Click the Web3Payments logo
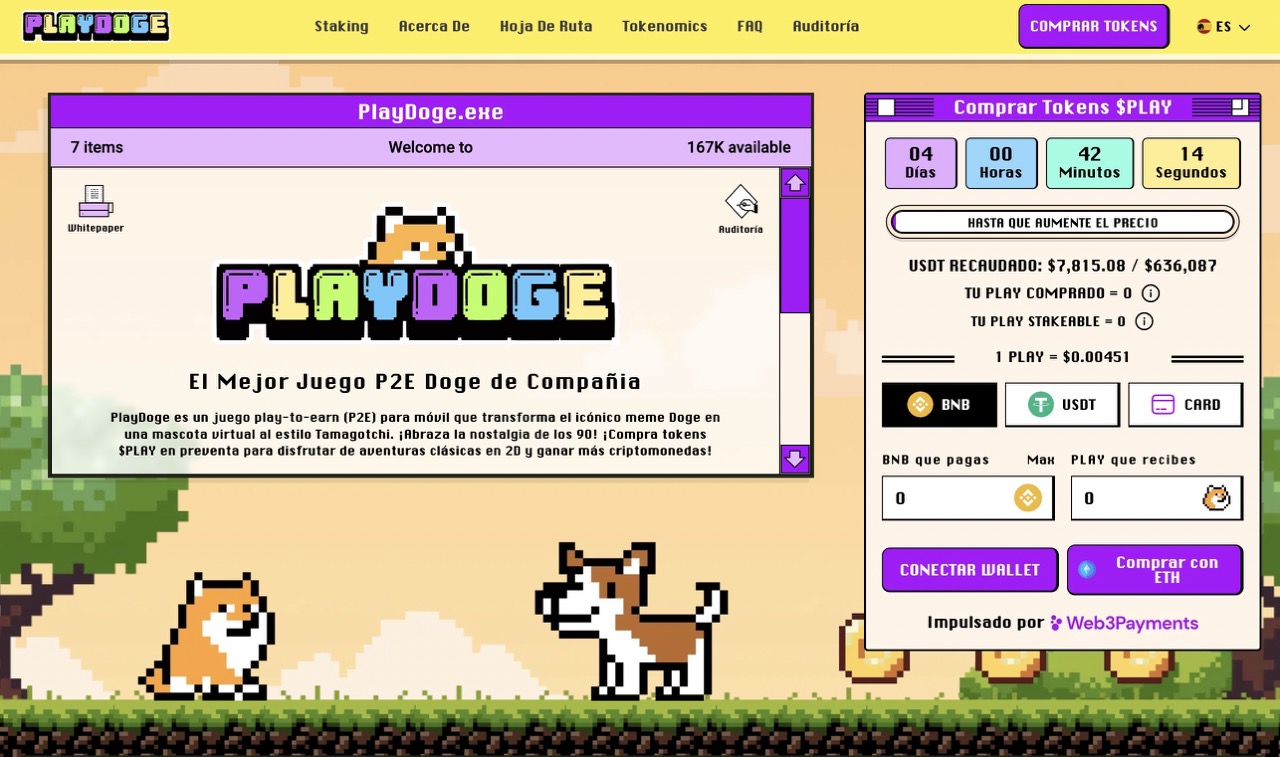This screenshot has width=1280, height=757. tap(1123, 623)
